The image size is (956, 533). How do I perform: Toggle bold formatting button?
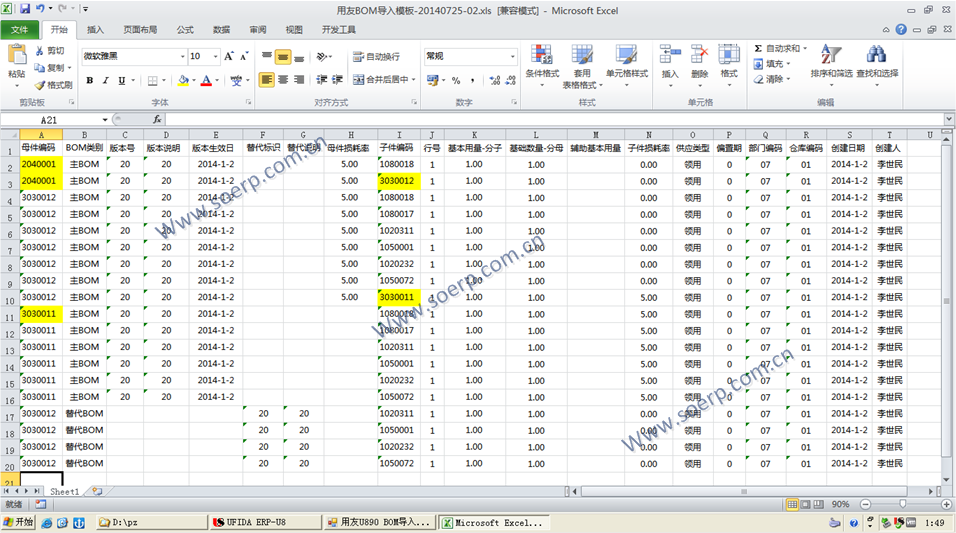click(90, 80)
